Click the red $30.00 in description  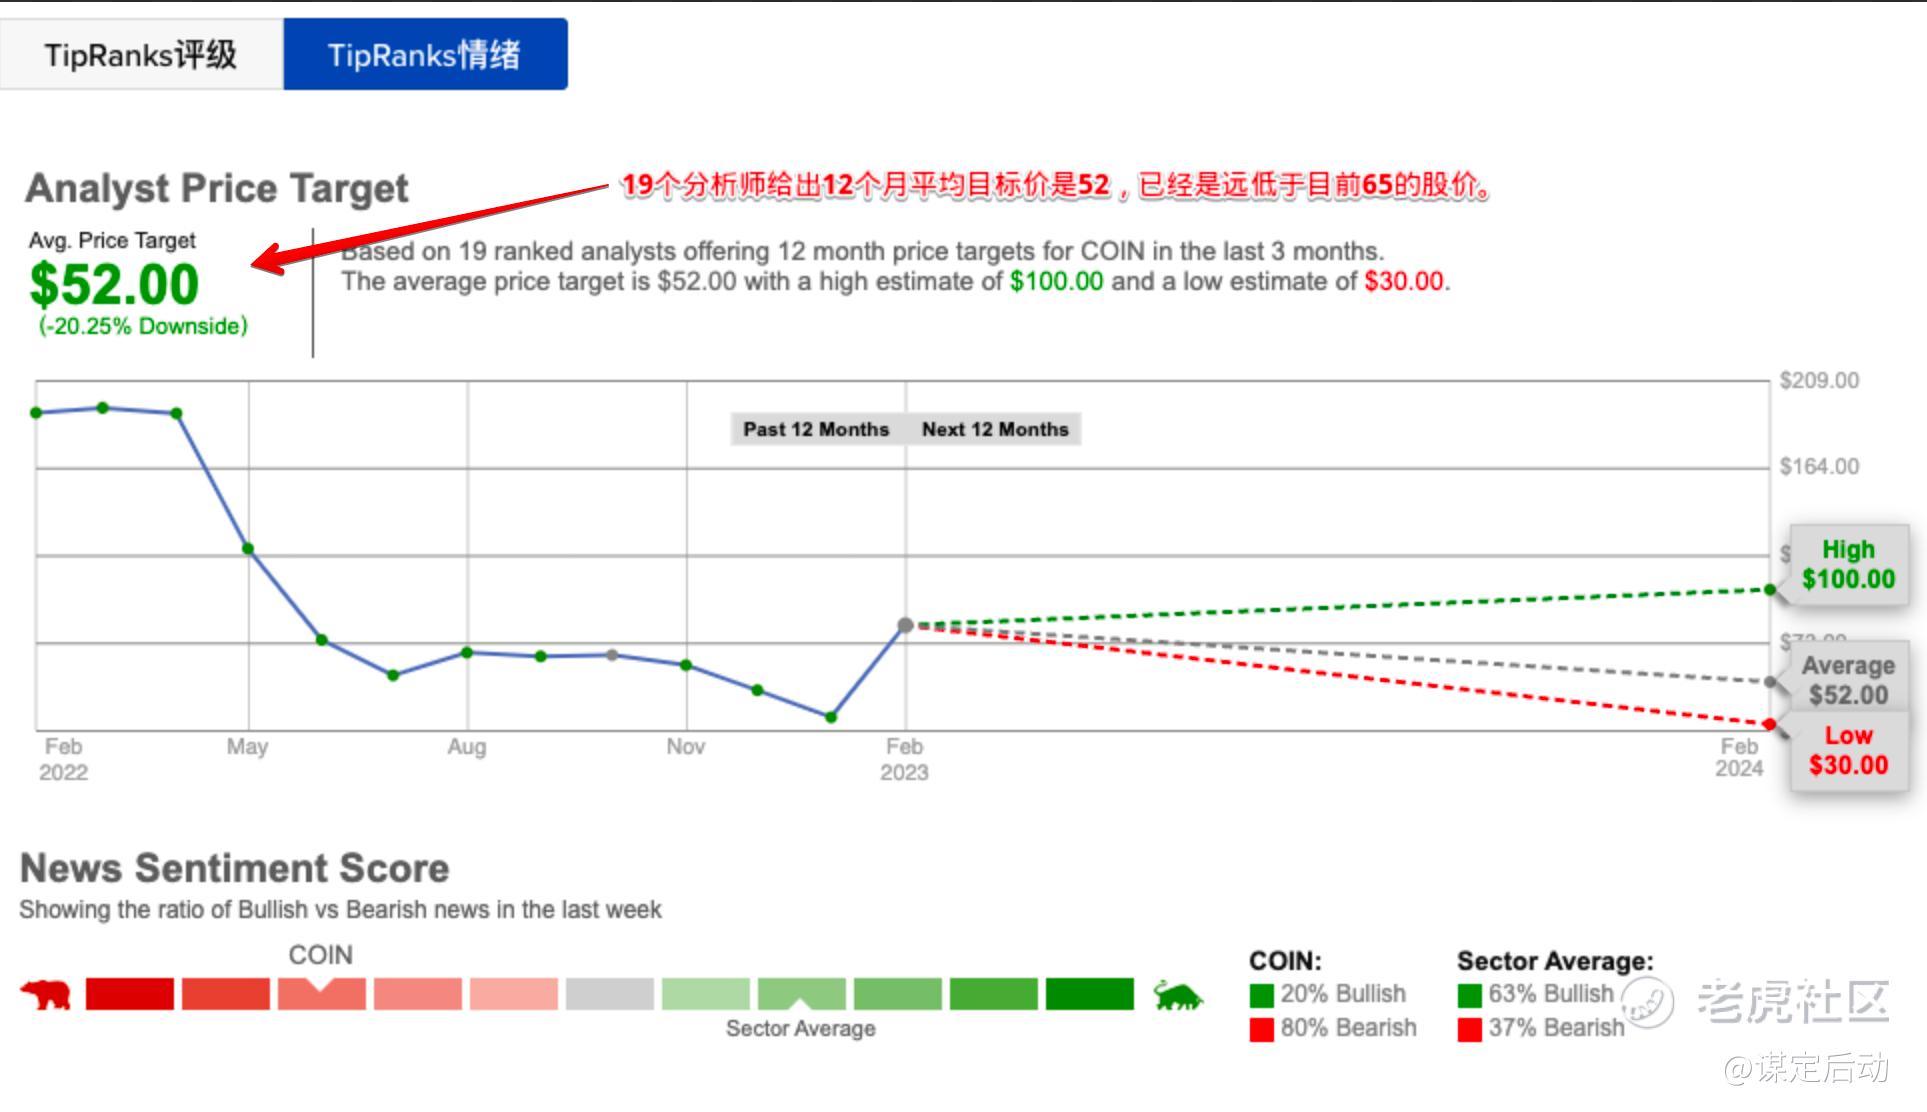[1404, 281]
